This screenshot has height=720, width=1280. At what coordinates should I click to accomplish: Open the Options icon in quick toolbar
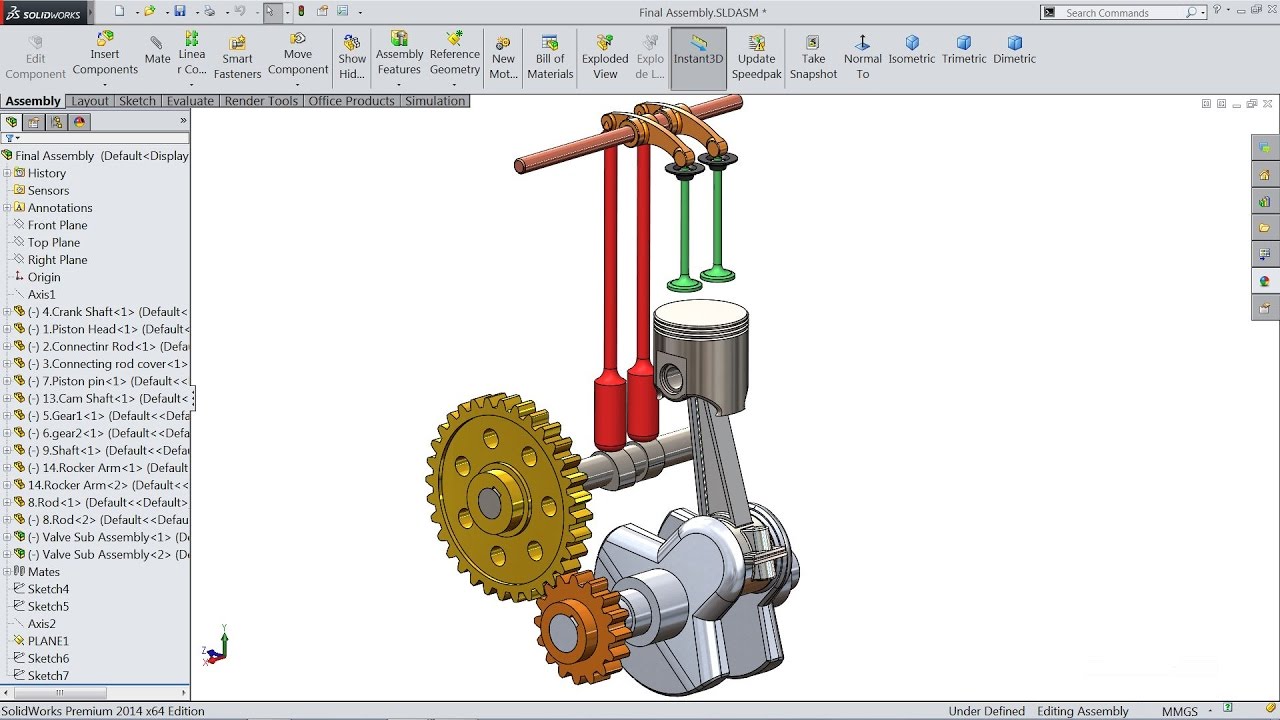[x=343, y=12]
